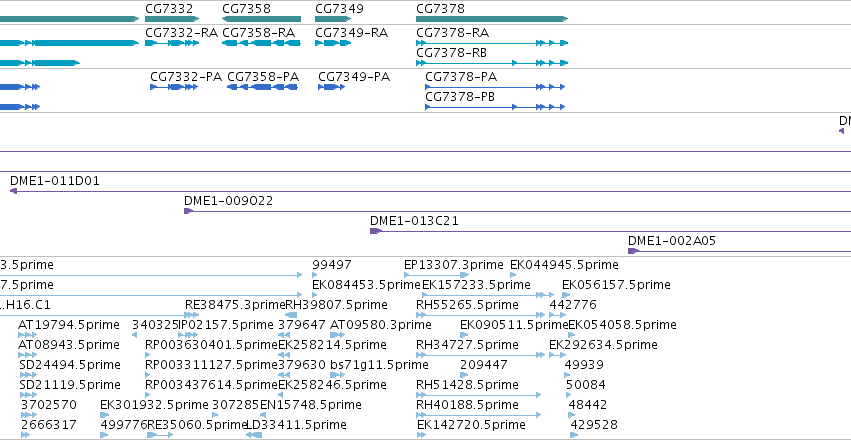
Task: Open EST EK258214.5prime
Action: pos(332,345)
